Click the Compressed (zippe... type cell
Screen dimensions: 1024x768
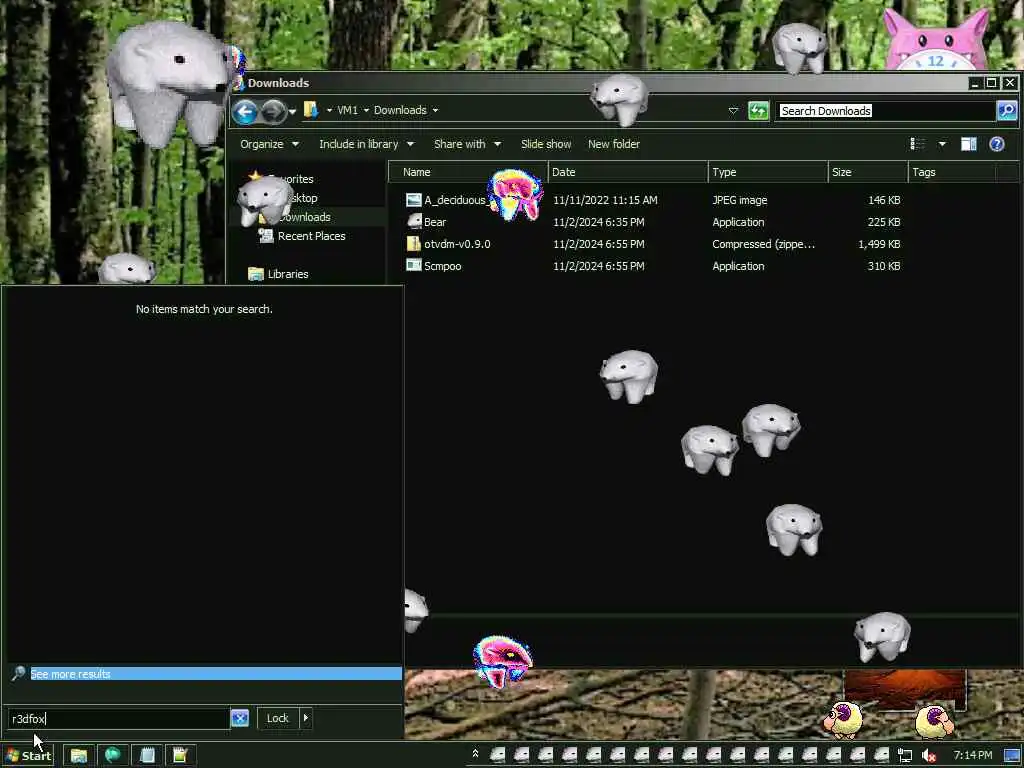(763, 244)
